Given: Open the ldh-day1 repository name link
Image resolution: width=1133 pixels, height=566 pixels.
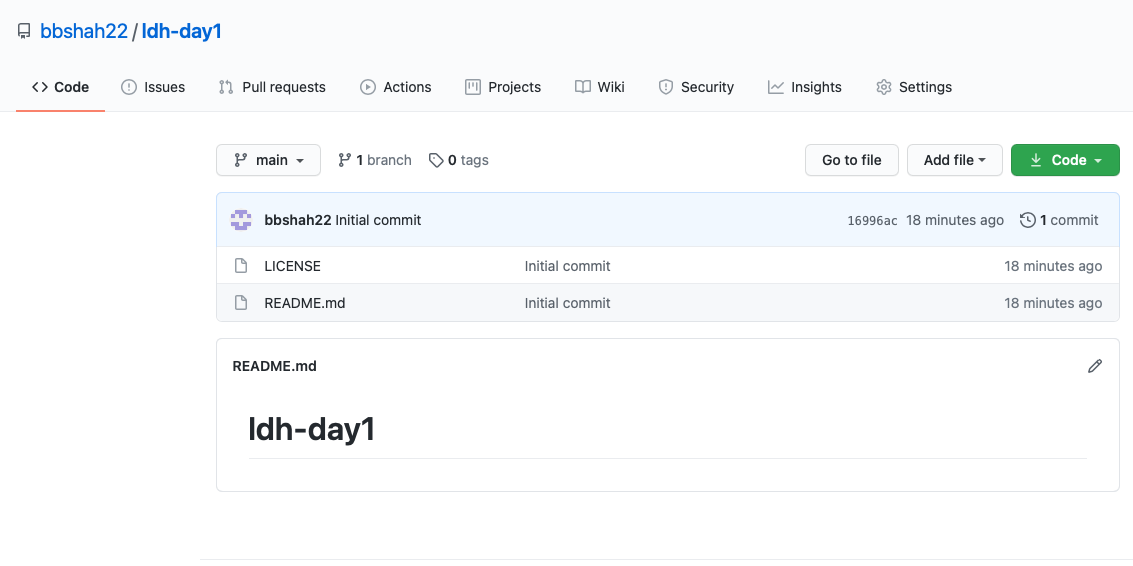Looking at the screenshot, I should 181,31.
